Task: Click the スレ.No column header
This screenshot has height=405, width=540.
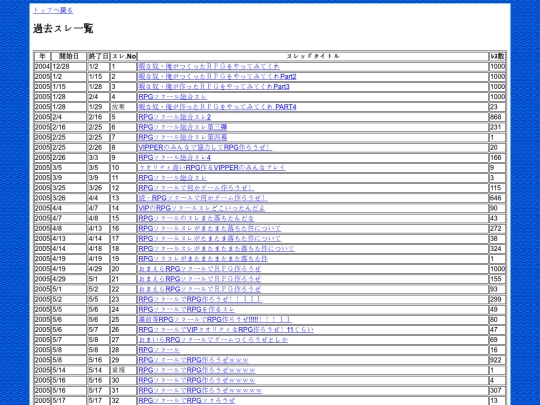Action: 124,56
